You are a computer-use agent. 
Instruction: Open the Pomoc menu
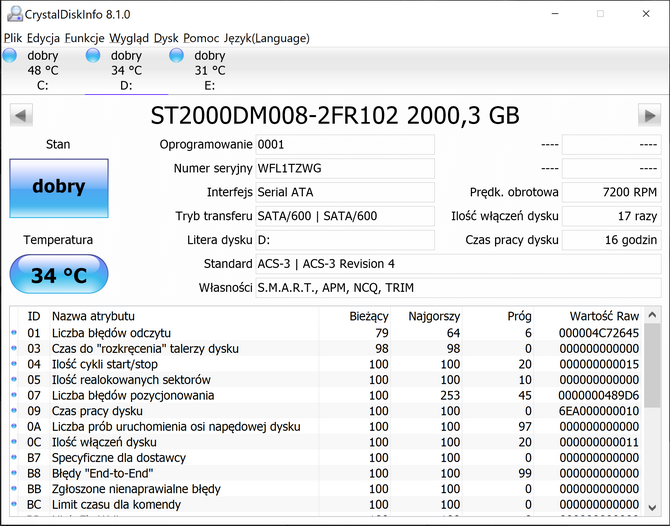201,38
